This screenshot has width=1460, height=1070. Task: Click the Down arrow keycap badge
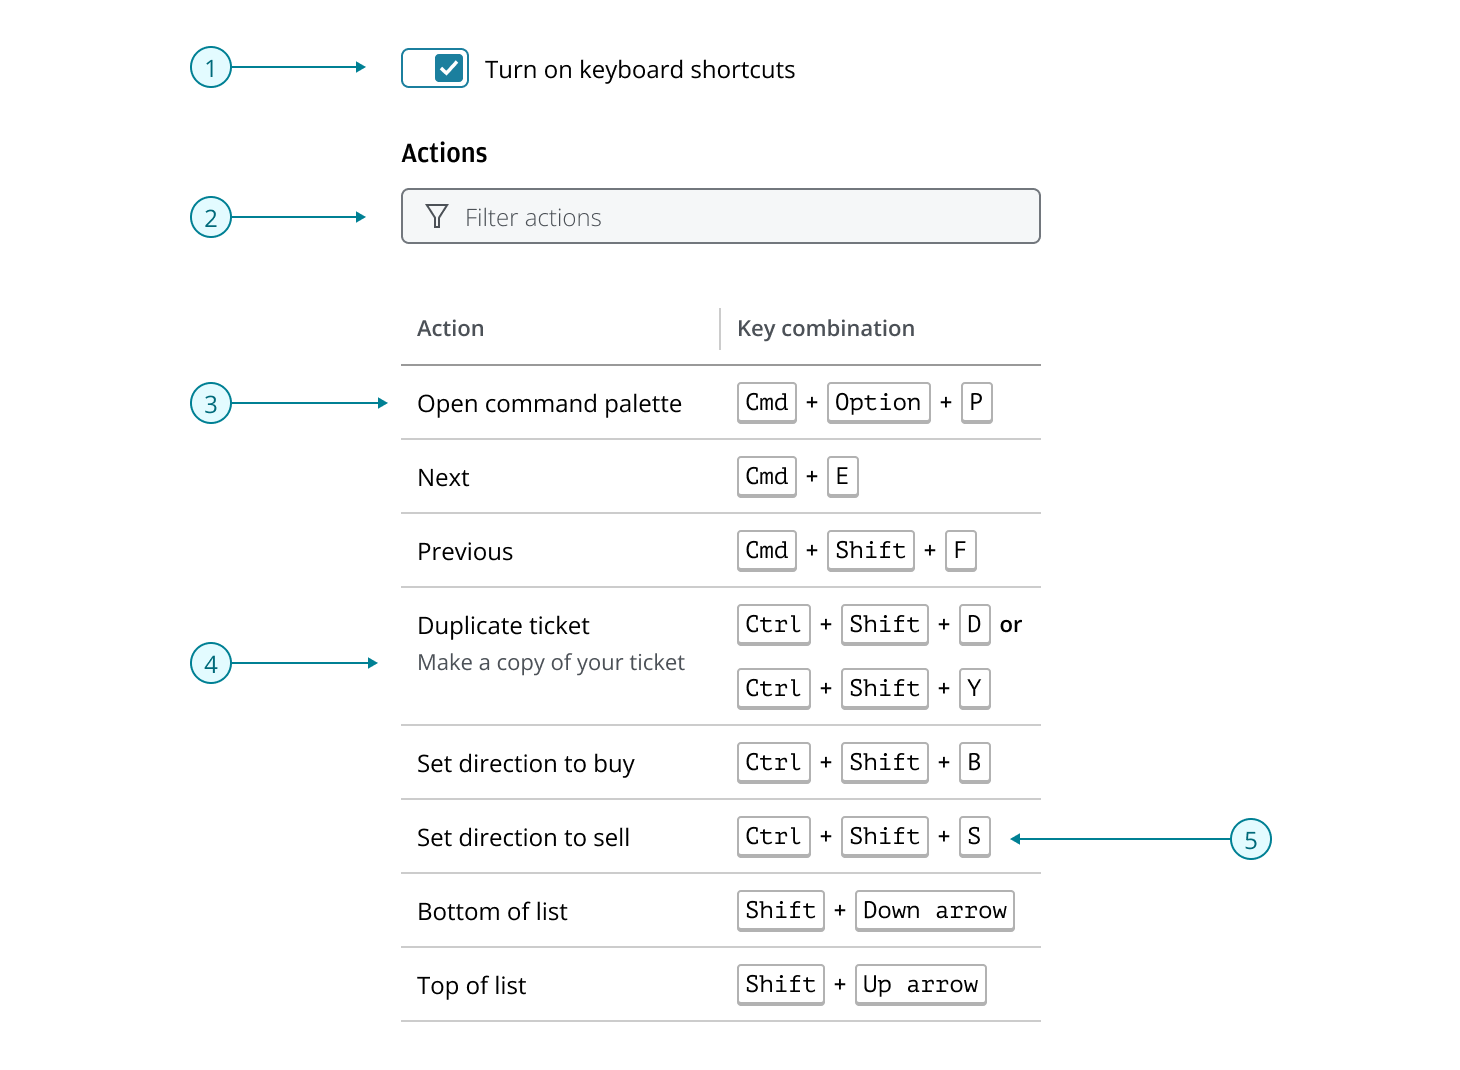[934, 910]
